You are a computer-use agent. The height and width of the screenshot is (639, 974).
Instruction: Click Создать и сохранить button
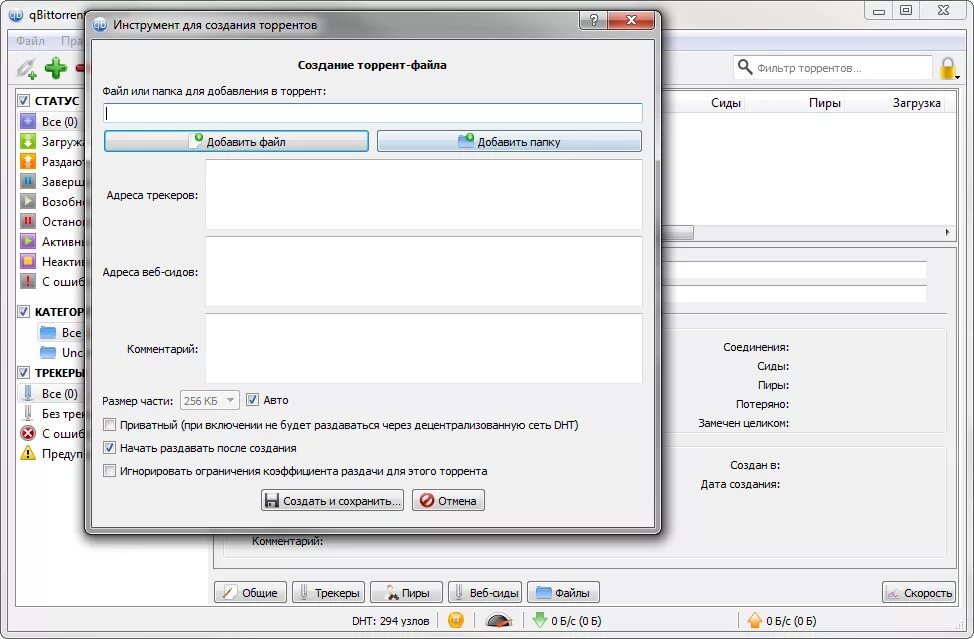(x=332, y=501)
